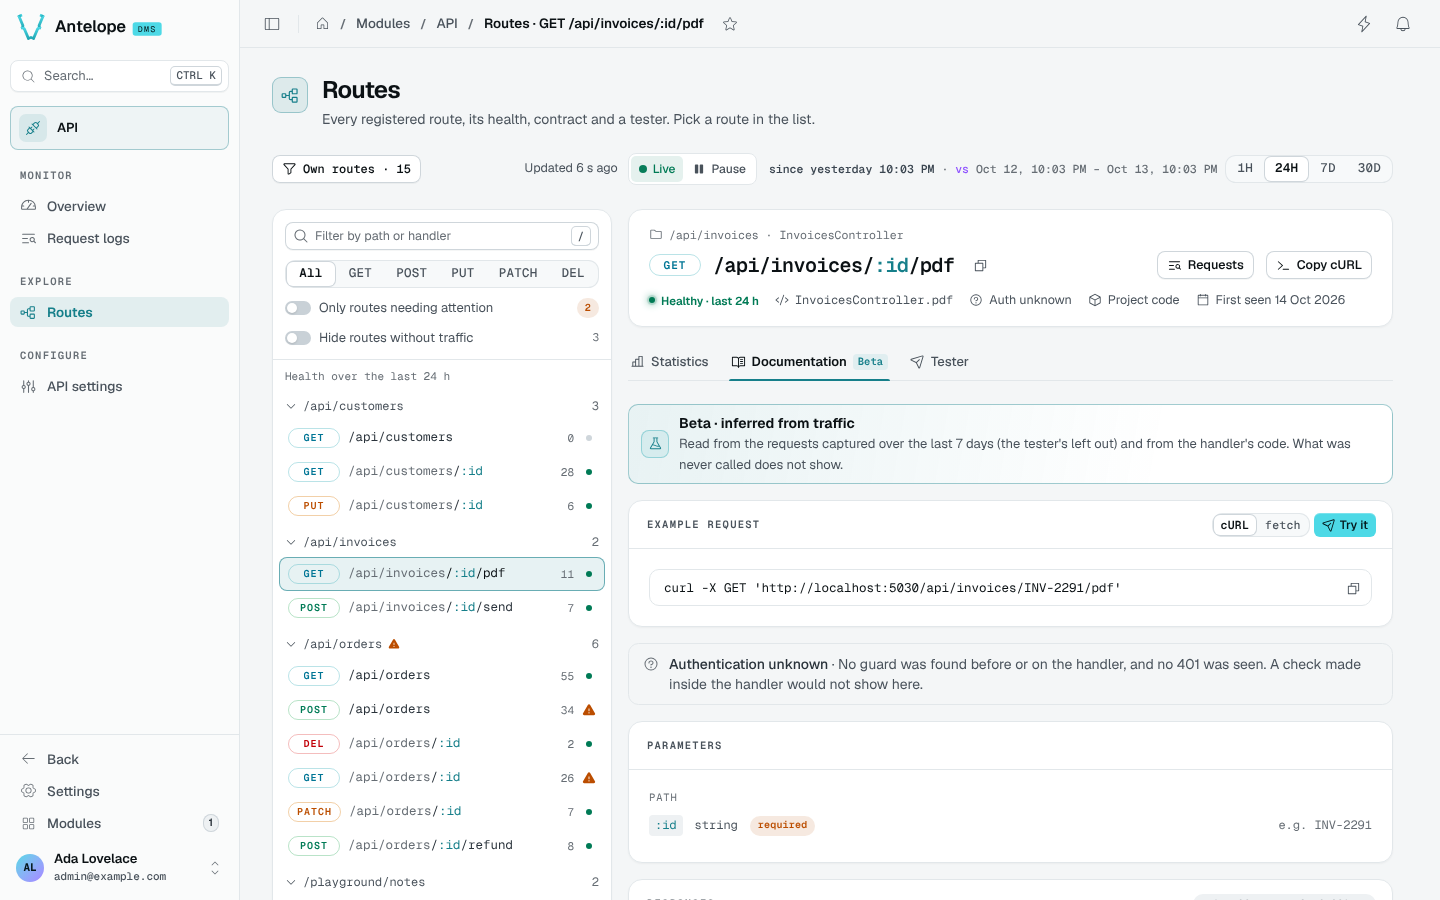The height and width of the screenshot is (900, 1440).
Task: Collapse the /api/customers group
Action: (442, 406)
